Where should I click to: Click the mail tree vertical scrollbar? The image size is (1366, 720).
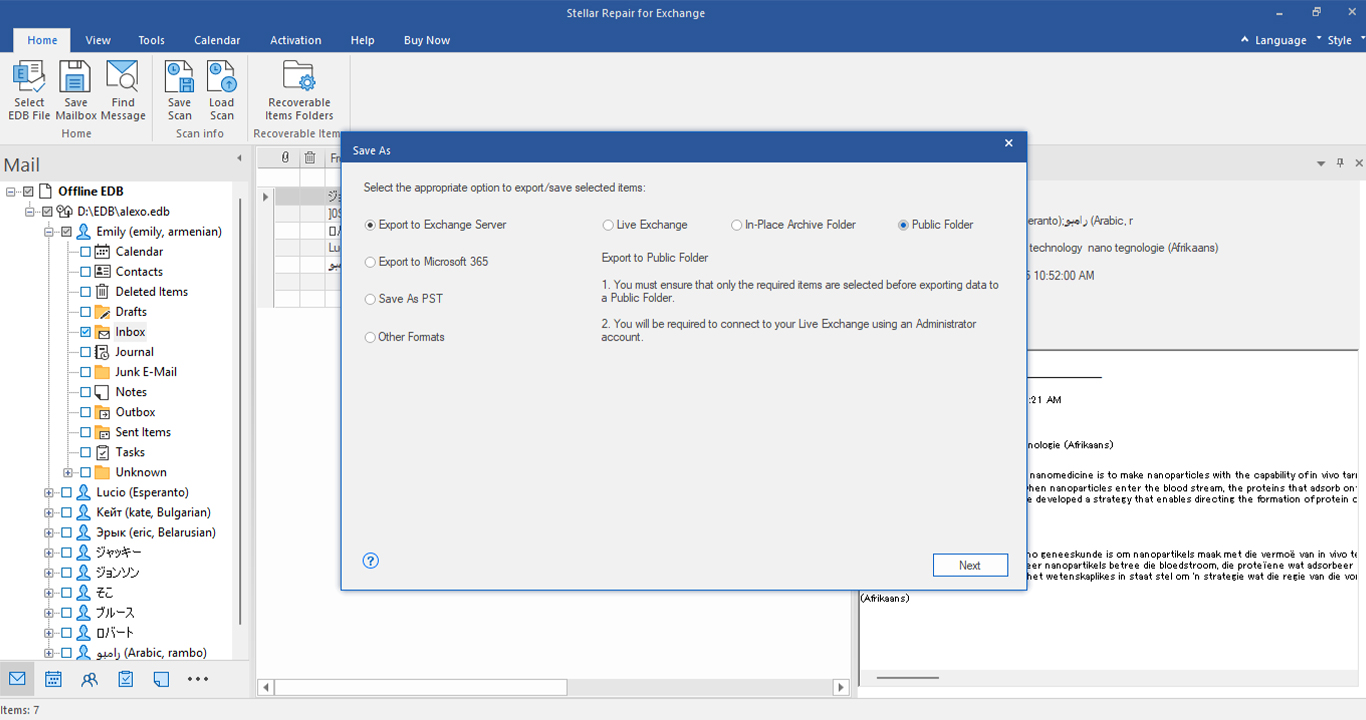click(x=240, y=410)
